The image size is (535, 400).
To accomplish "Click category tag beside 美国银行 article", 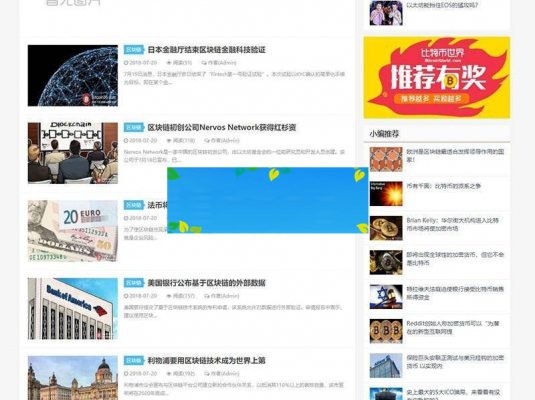I will (x=134, y=283).
